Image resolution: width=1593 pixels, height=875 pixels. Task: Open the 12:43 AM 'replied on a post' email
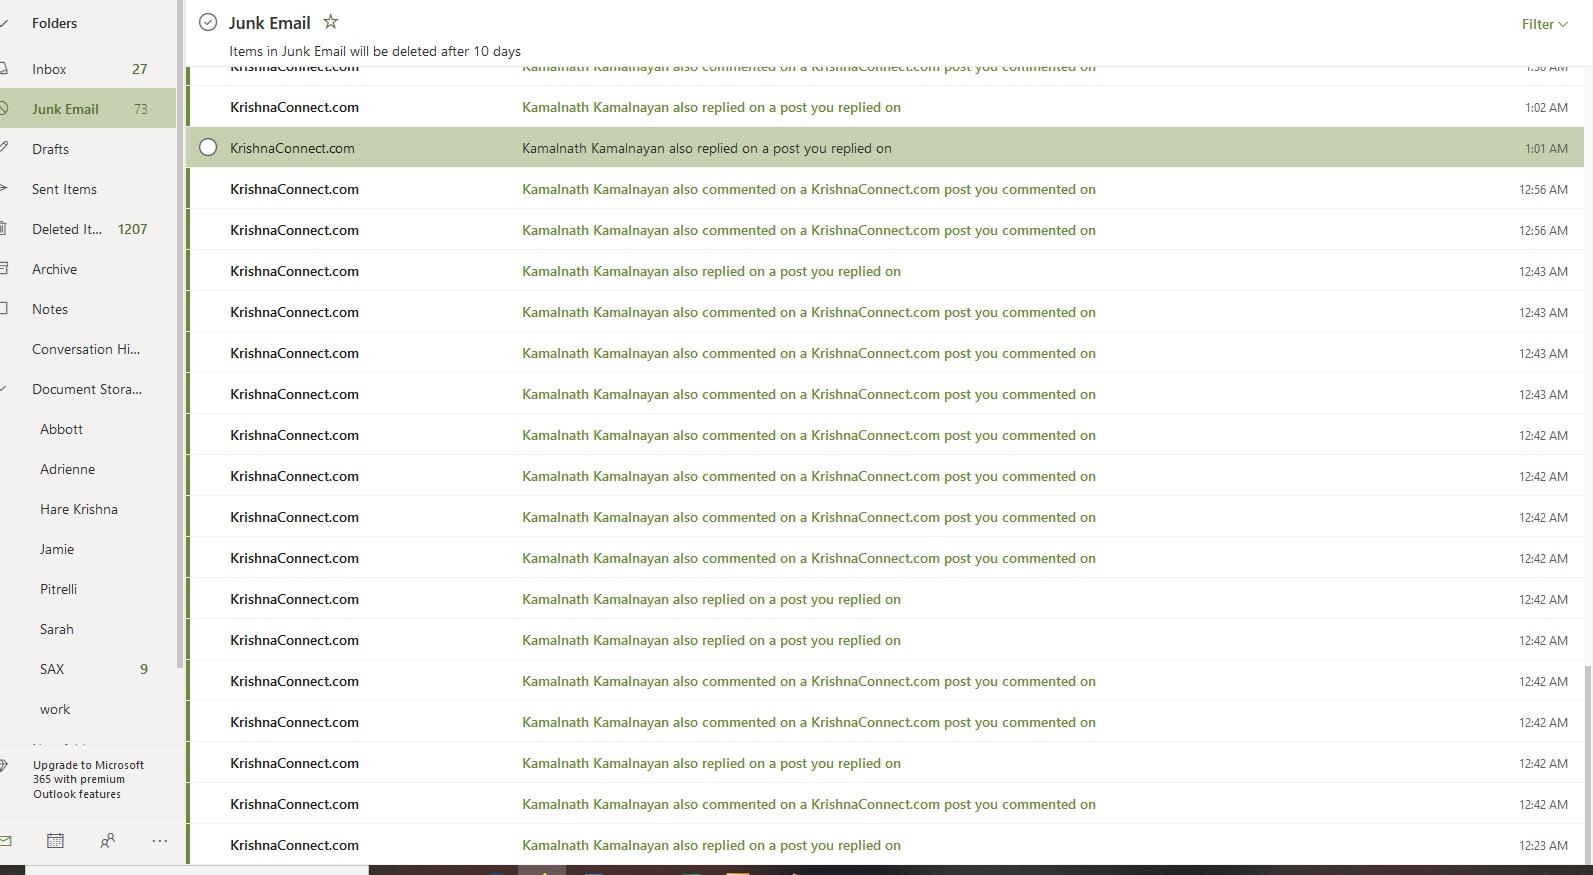(885, 271)
